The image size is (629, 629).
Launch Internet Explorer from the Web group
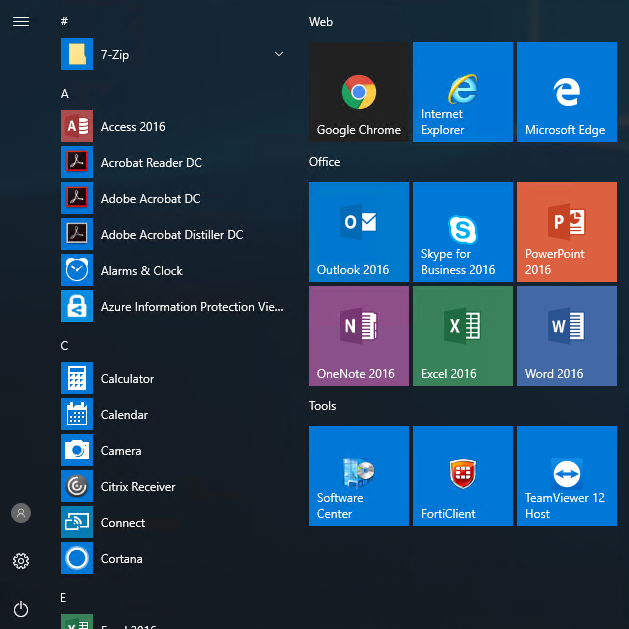pyautogui.click(x=462, y=92)
